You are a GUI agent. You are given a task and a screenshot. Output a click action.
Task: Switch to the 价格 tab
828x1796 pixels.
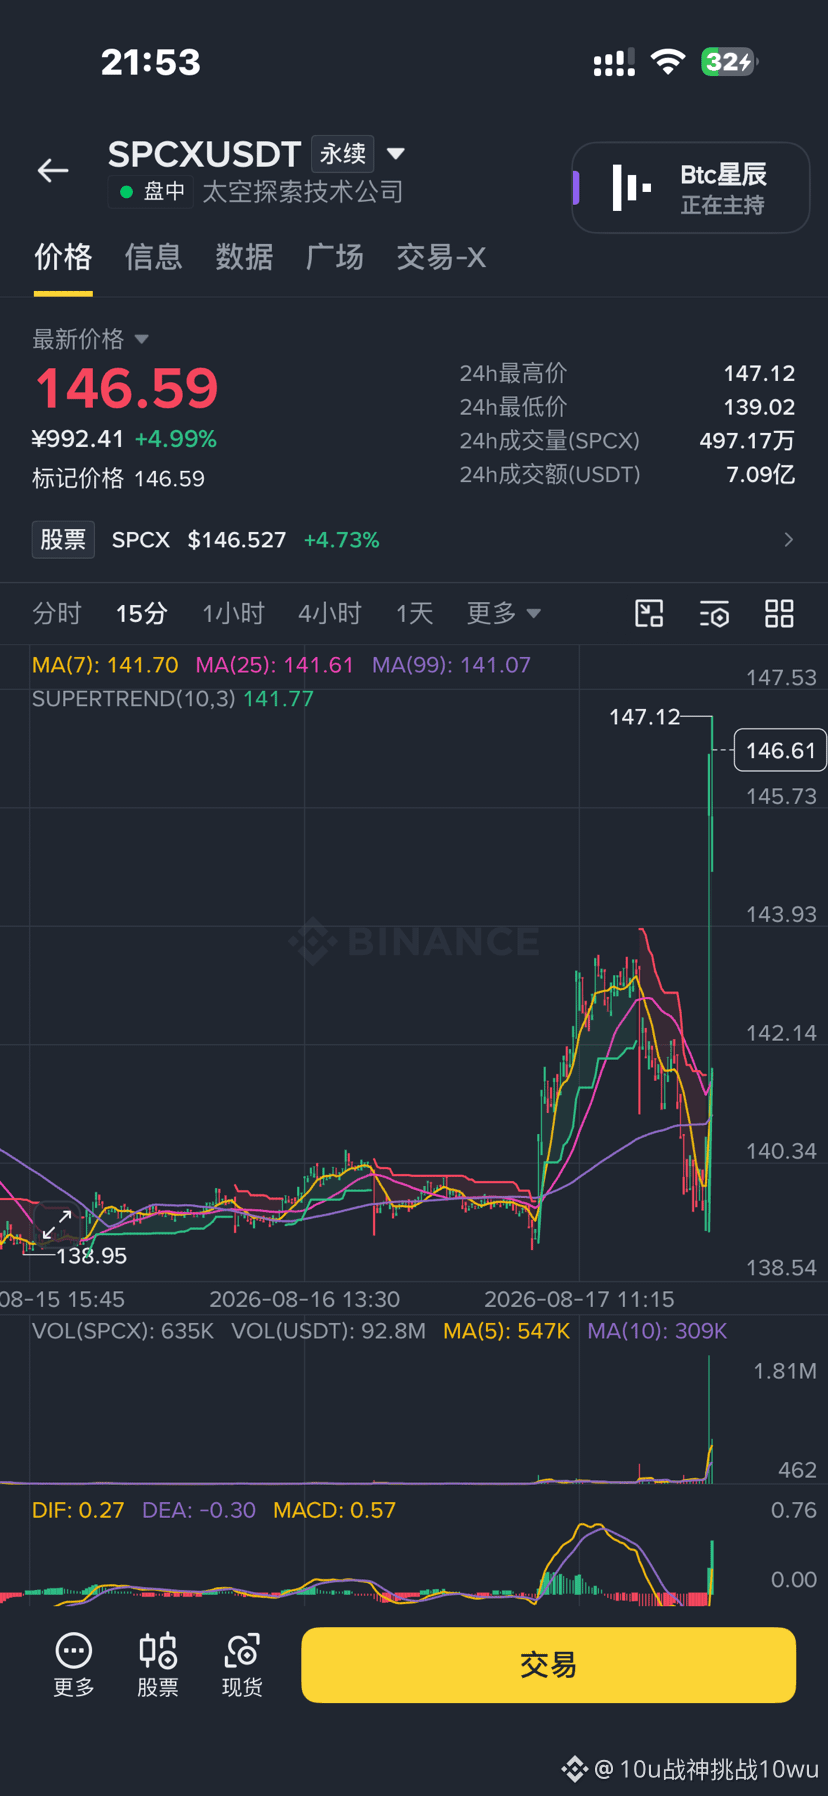[x=63, y=257]
